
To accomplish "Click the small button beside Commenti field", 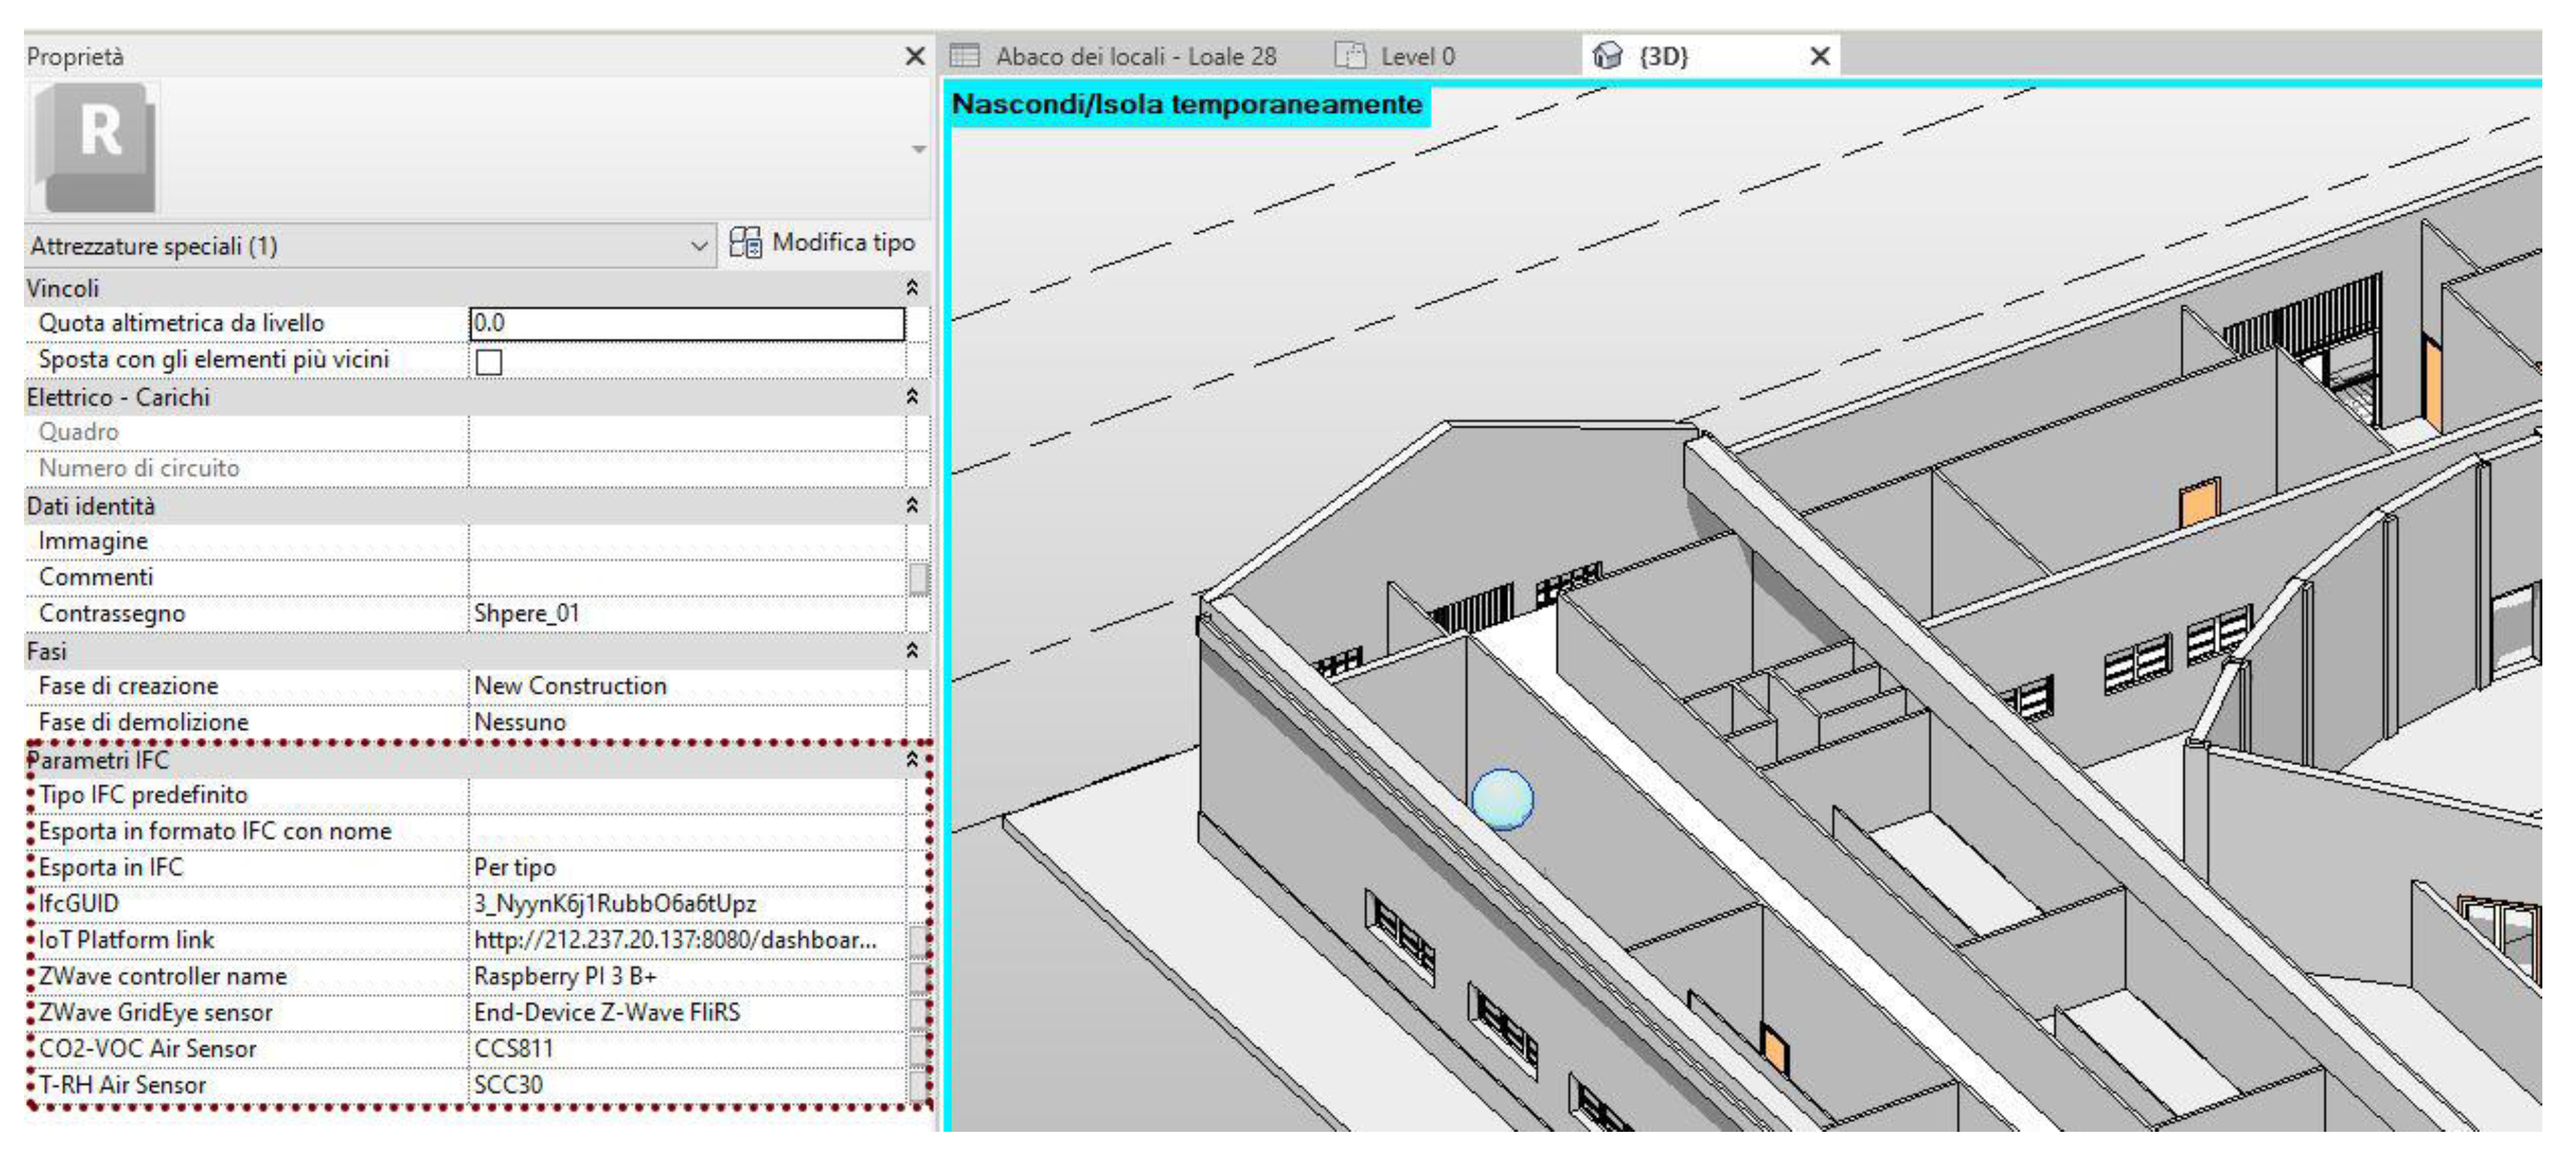I will [x=918, y=578].
